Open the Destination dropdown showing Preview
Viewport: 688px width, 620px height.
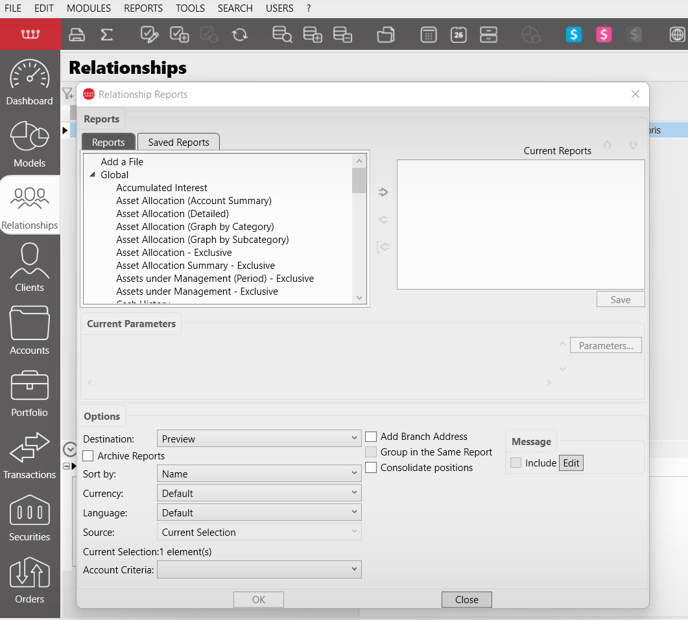click(x=259, y=438)
